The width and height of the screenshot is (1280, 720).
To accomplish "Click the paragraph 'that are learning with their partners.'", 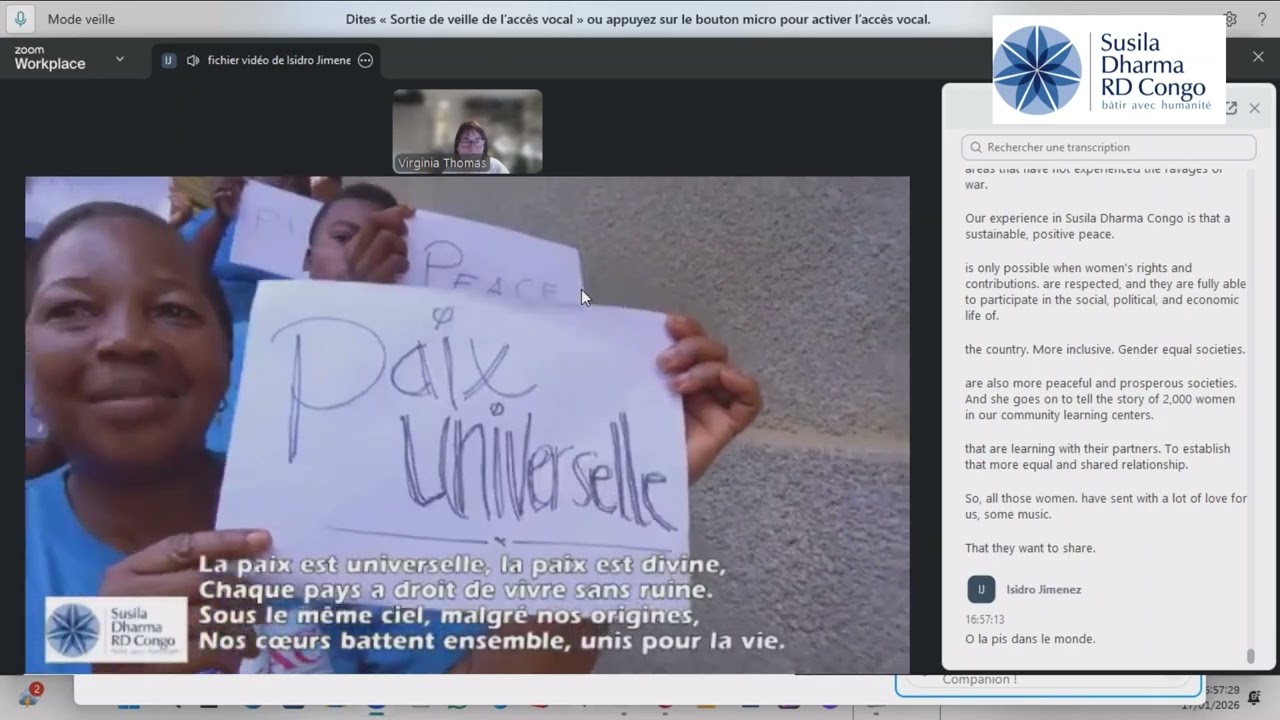I will (1097, 457).
